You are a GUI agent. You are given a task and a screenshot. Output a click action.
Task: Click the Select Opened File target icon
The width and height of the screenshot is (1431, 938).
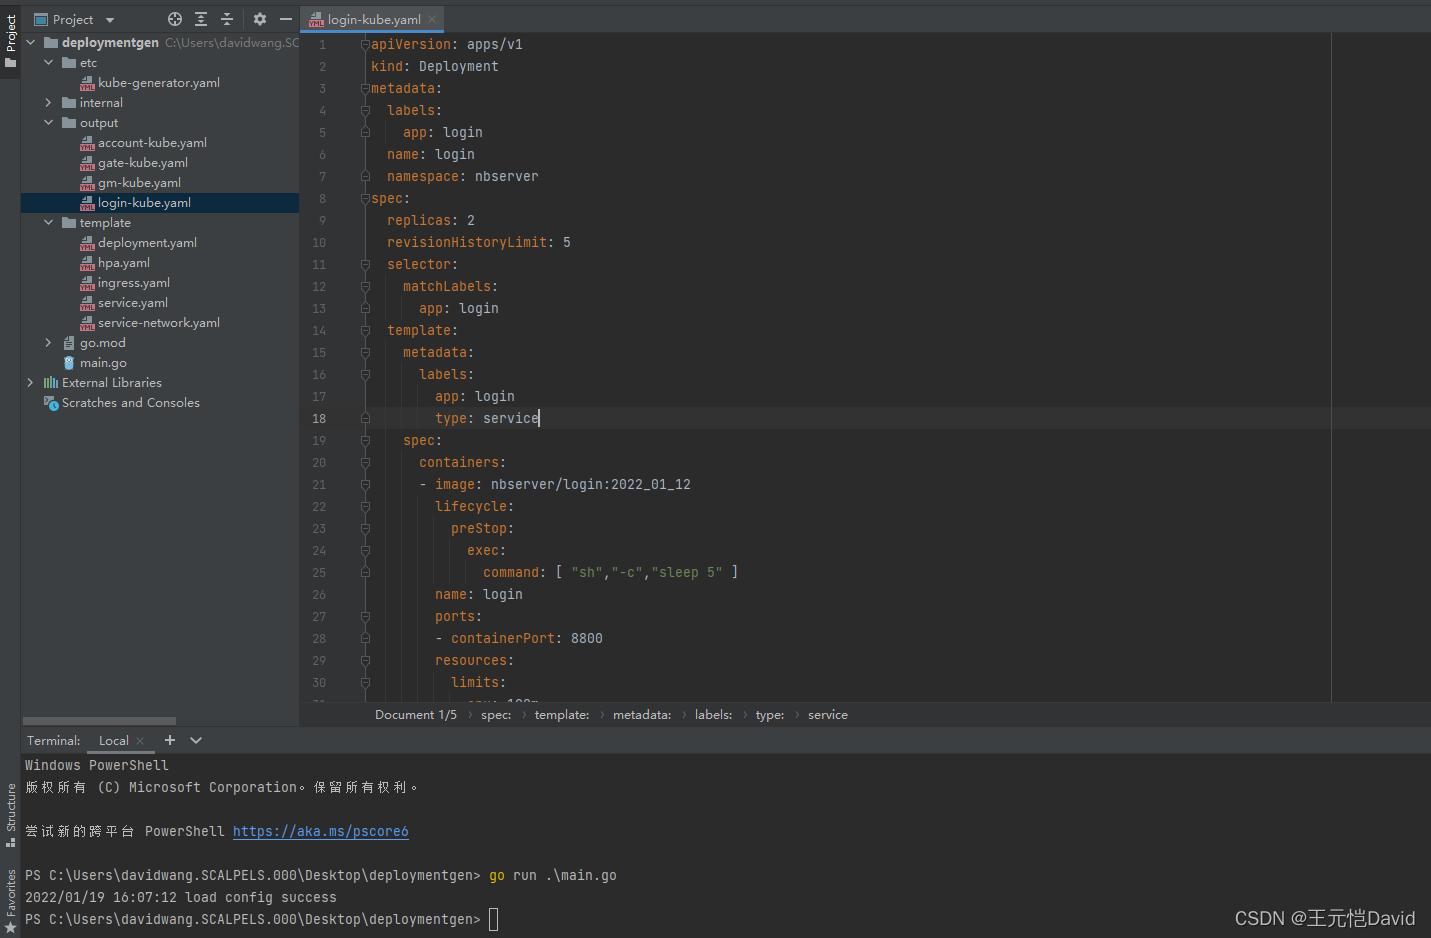pyautogui.click(x=175, y=19)
